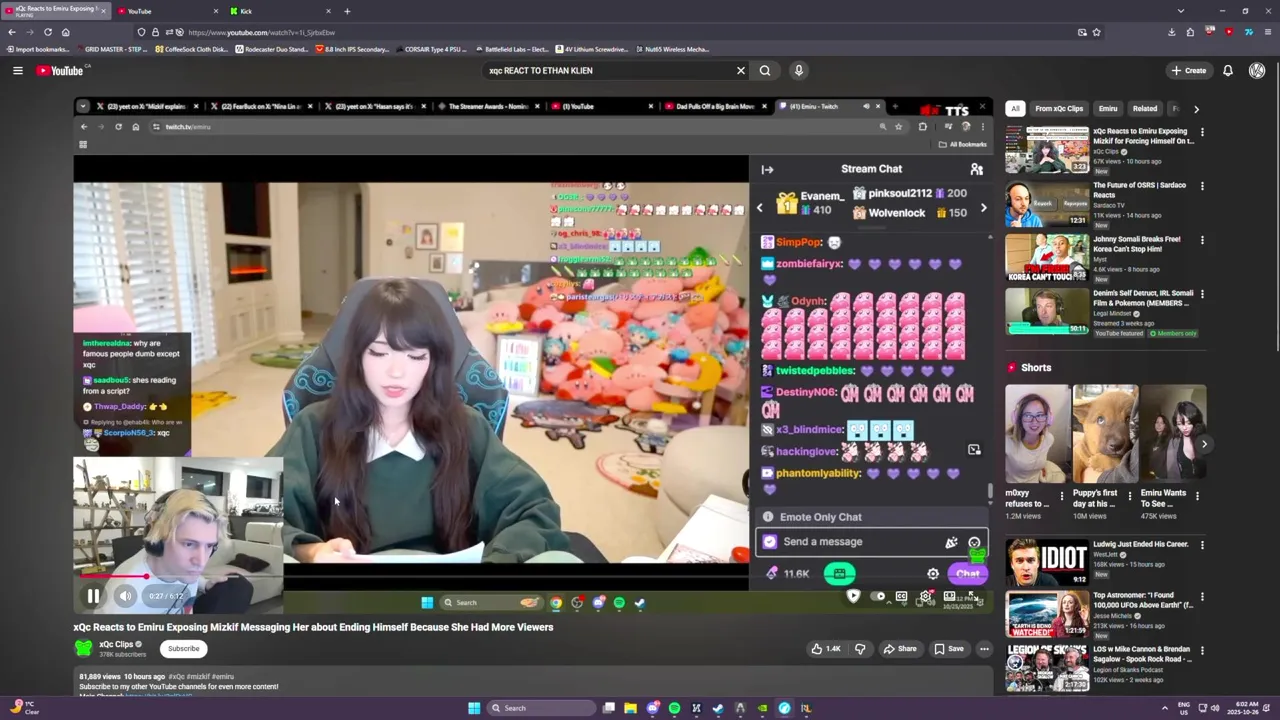Show next Shorts with the arrow

[1204, 444]
